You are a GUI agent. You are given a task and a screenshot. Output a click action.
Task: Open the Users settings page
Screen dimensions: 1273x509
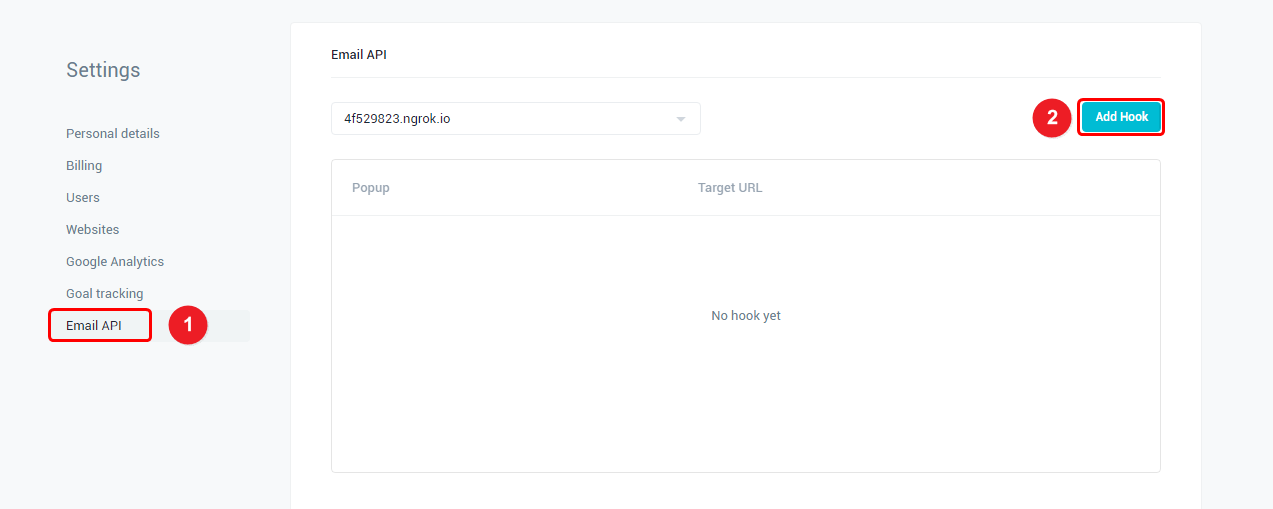pyautogui.click(x=83, y=198)
